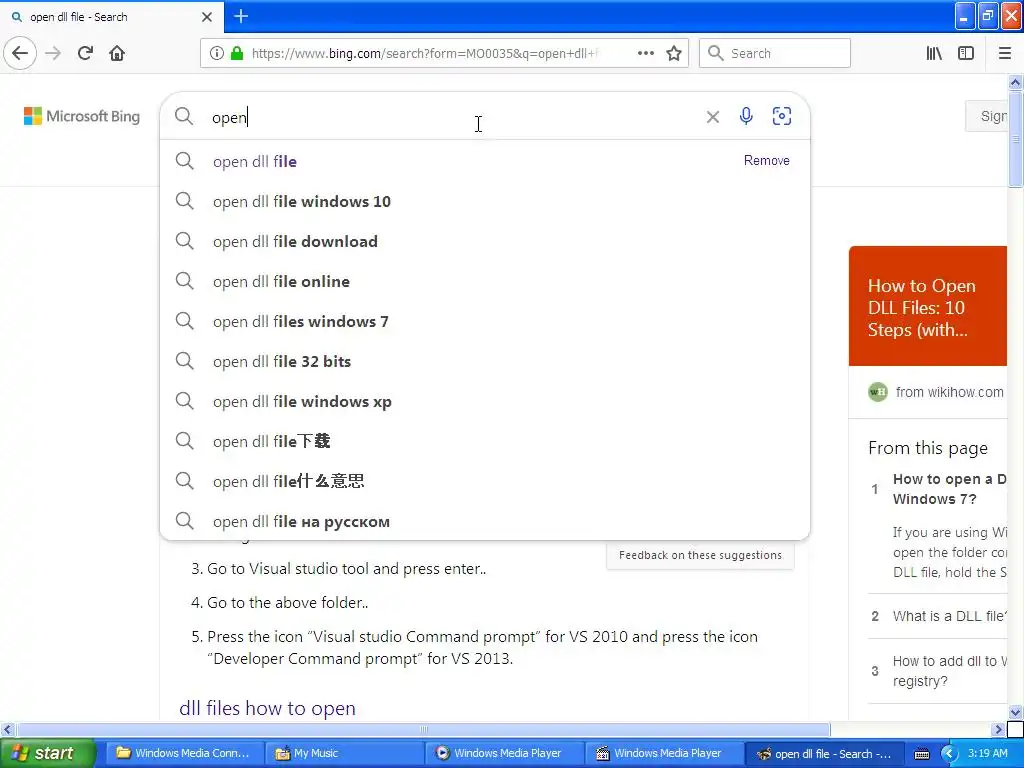Click 'open dll file - Search' taskbar button
This screenshot has width=1024, height=768.
click(x=825, y=753)
